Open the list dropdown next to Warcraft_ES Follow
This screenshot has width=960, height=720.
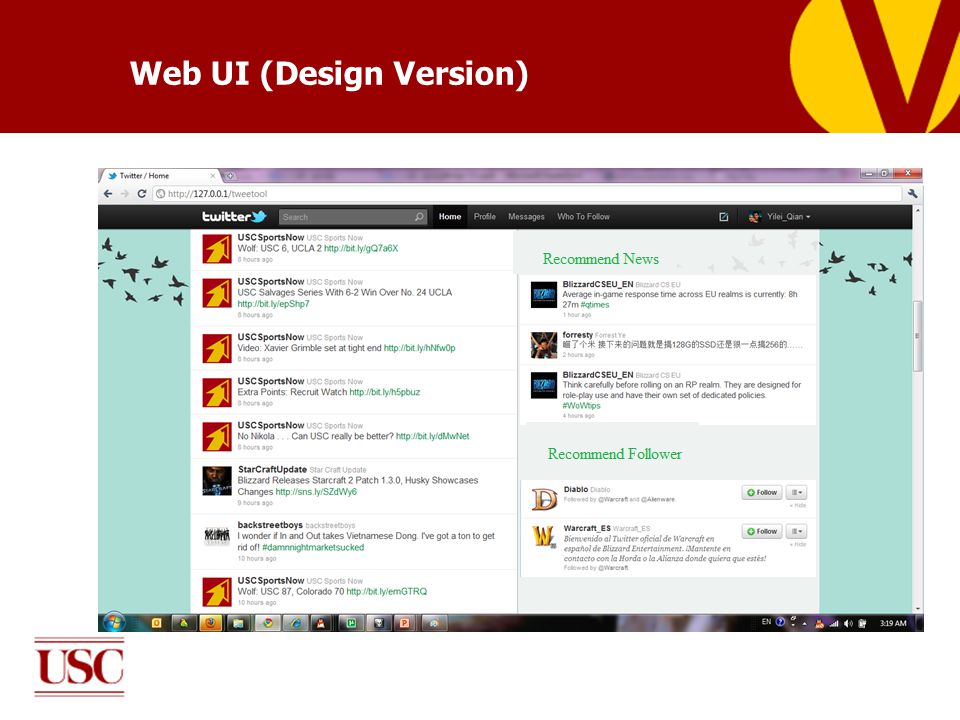coord(797,531)
